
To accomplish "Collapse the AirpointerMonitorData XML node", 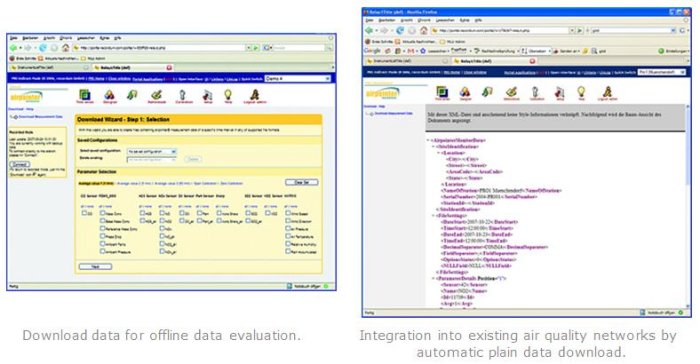I will [428, 140].
